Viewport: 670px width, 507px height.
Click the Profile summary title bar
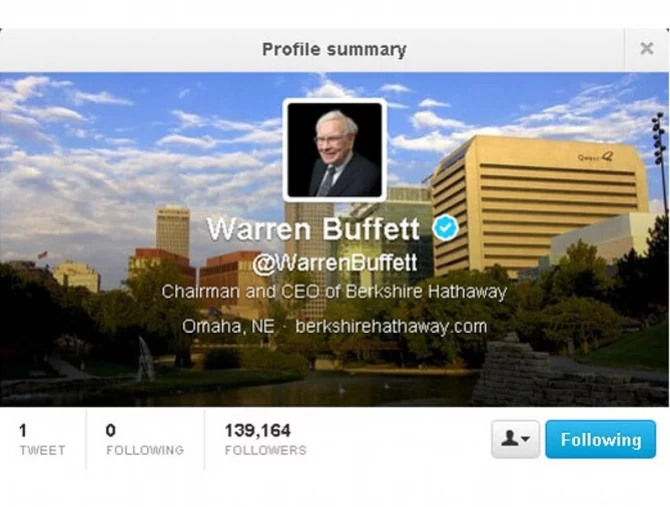(334, 50)
